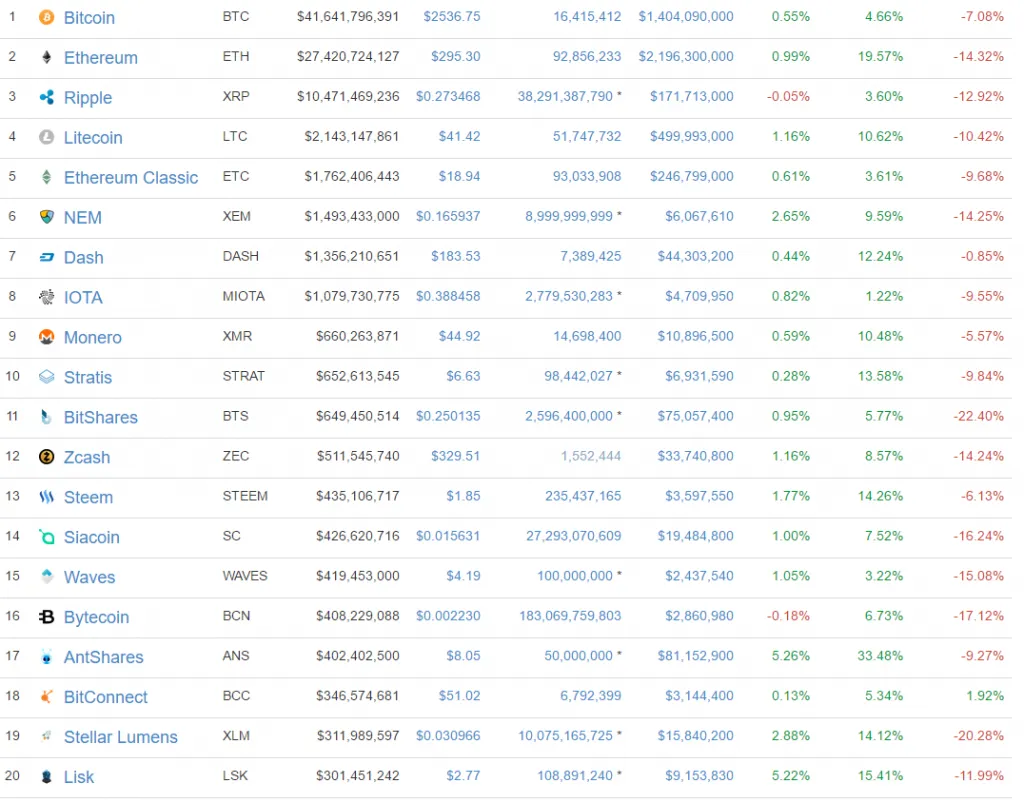Screen dimensions: 1024x803
Task: Click Zcash price $329.51
Action: tap(455, 456)
